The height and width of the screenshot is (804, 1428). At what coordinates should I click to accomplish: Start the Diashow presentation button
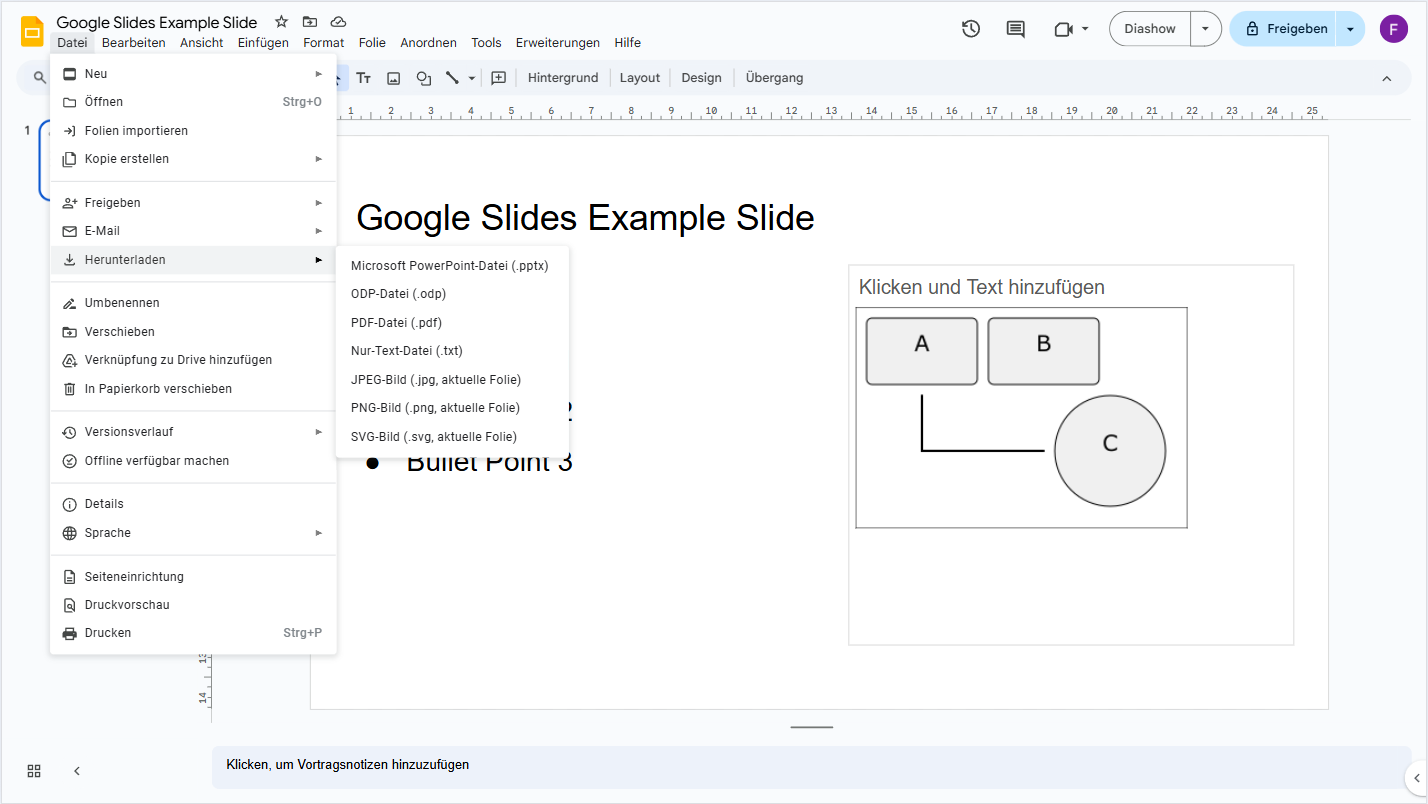pyautogui.click(x=1150, y=29)
